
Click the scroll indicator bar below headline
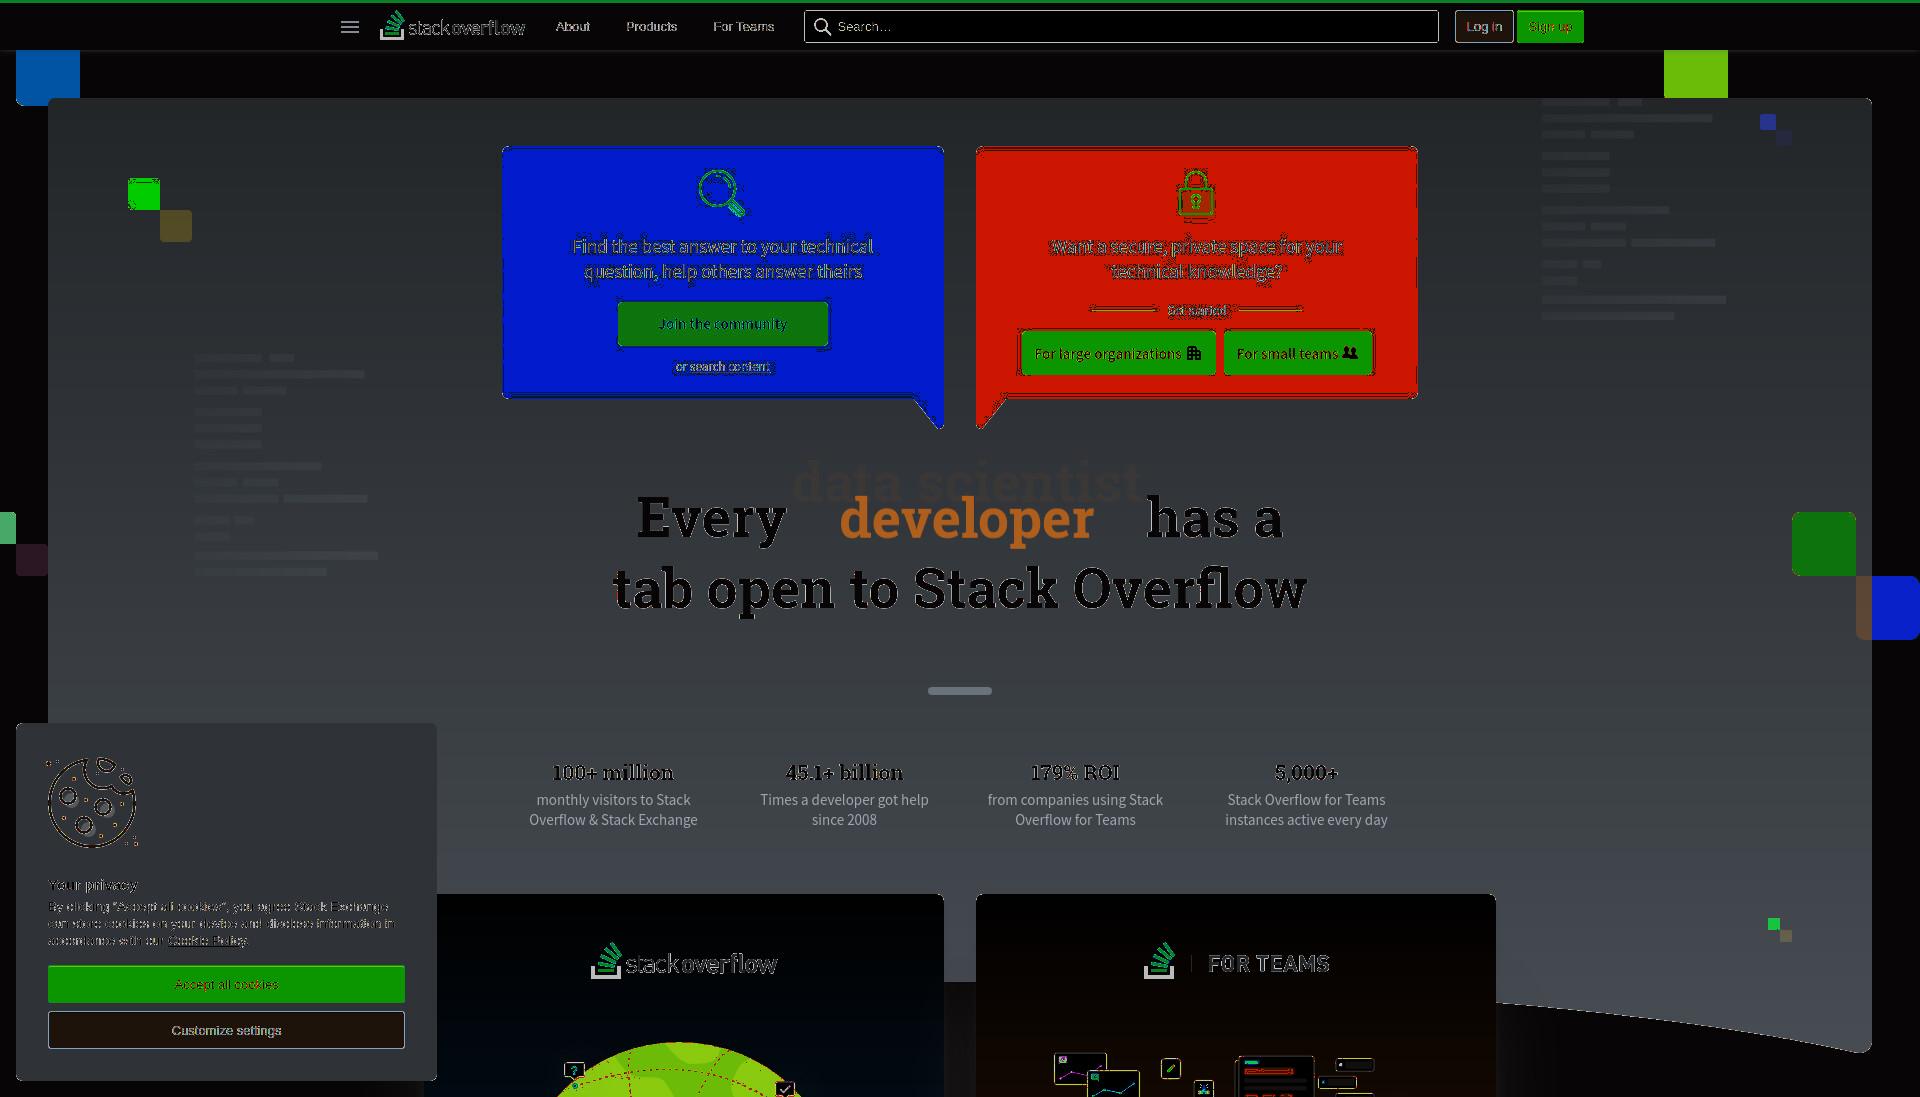(960, 691)
